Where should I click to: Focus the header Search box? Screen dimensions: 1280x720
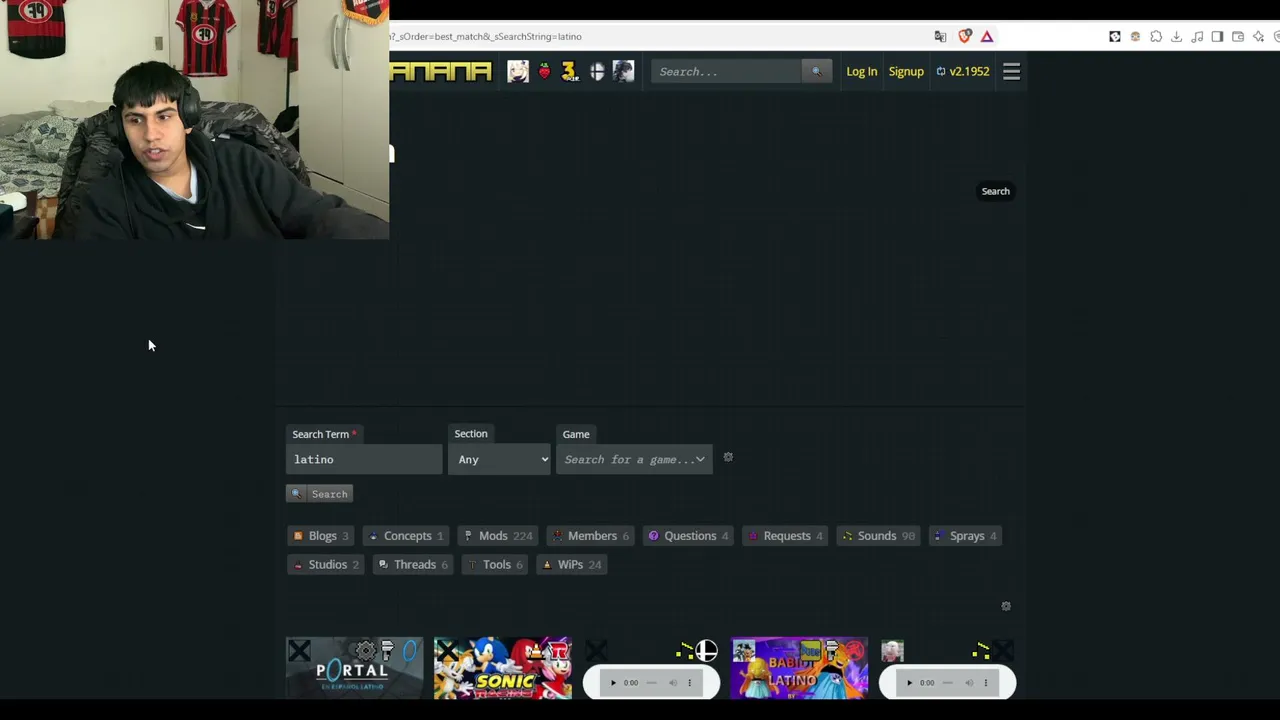pyautogui.click(x=727, y=71)
